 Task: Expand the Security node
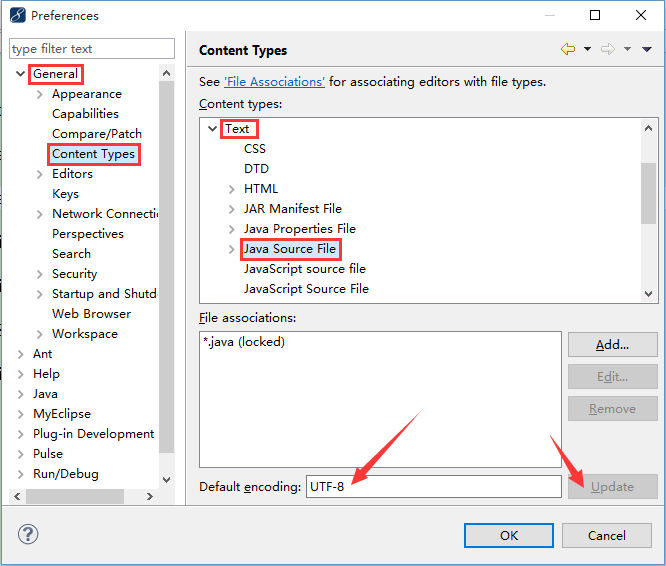(40, 274)
